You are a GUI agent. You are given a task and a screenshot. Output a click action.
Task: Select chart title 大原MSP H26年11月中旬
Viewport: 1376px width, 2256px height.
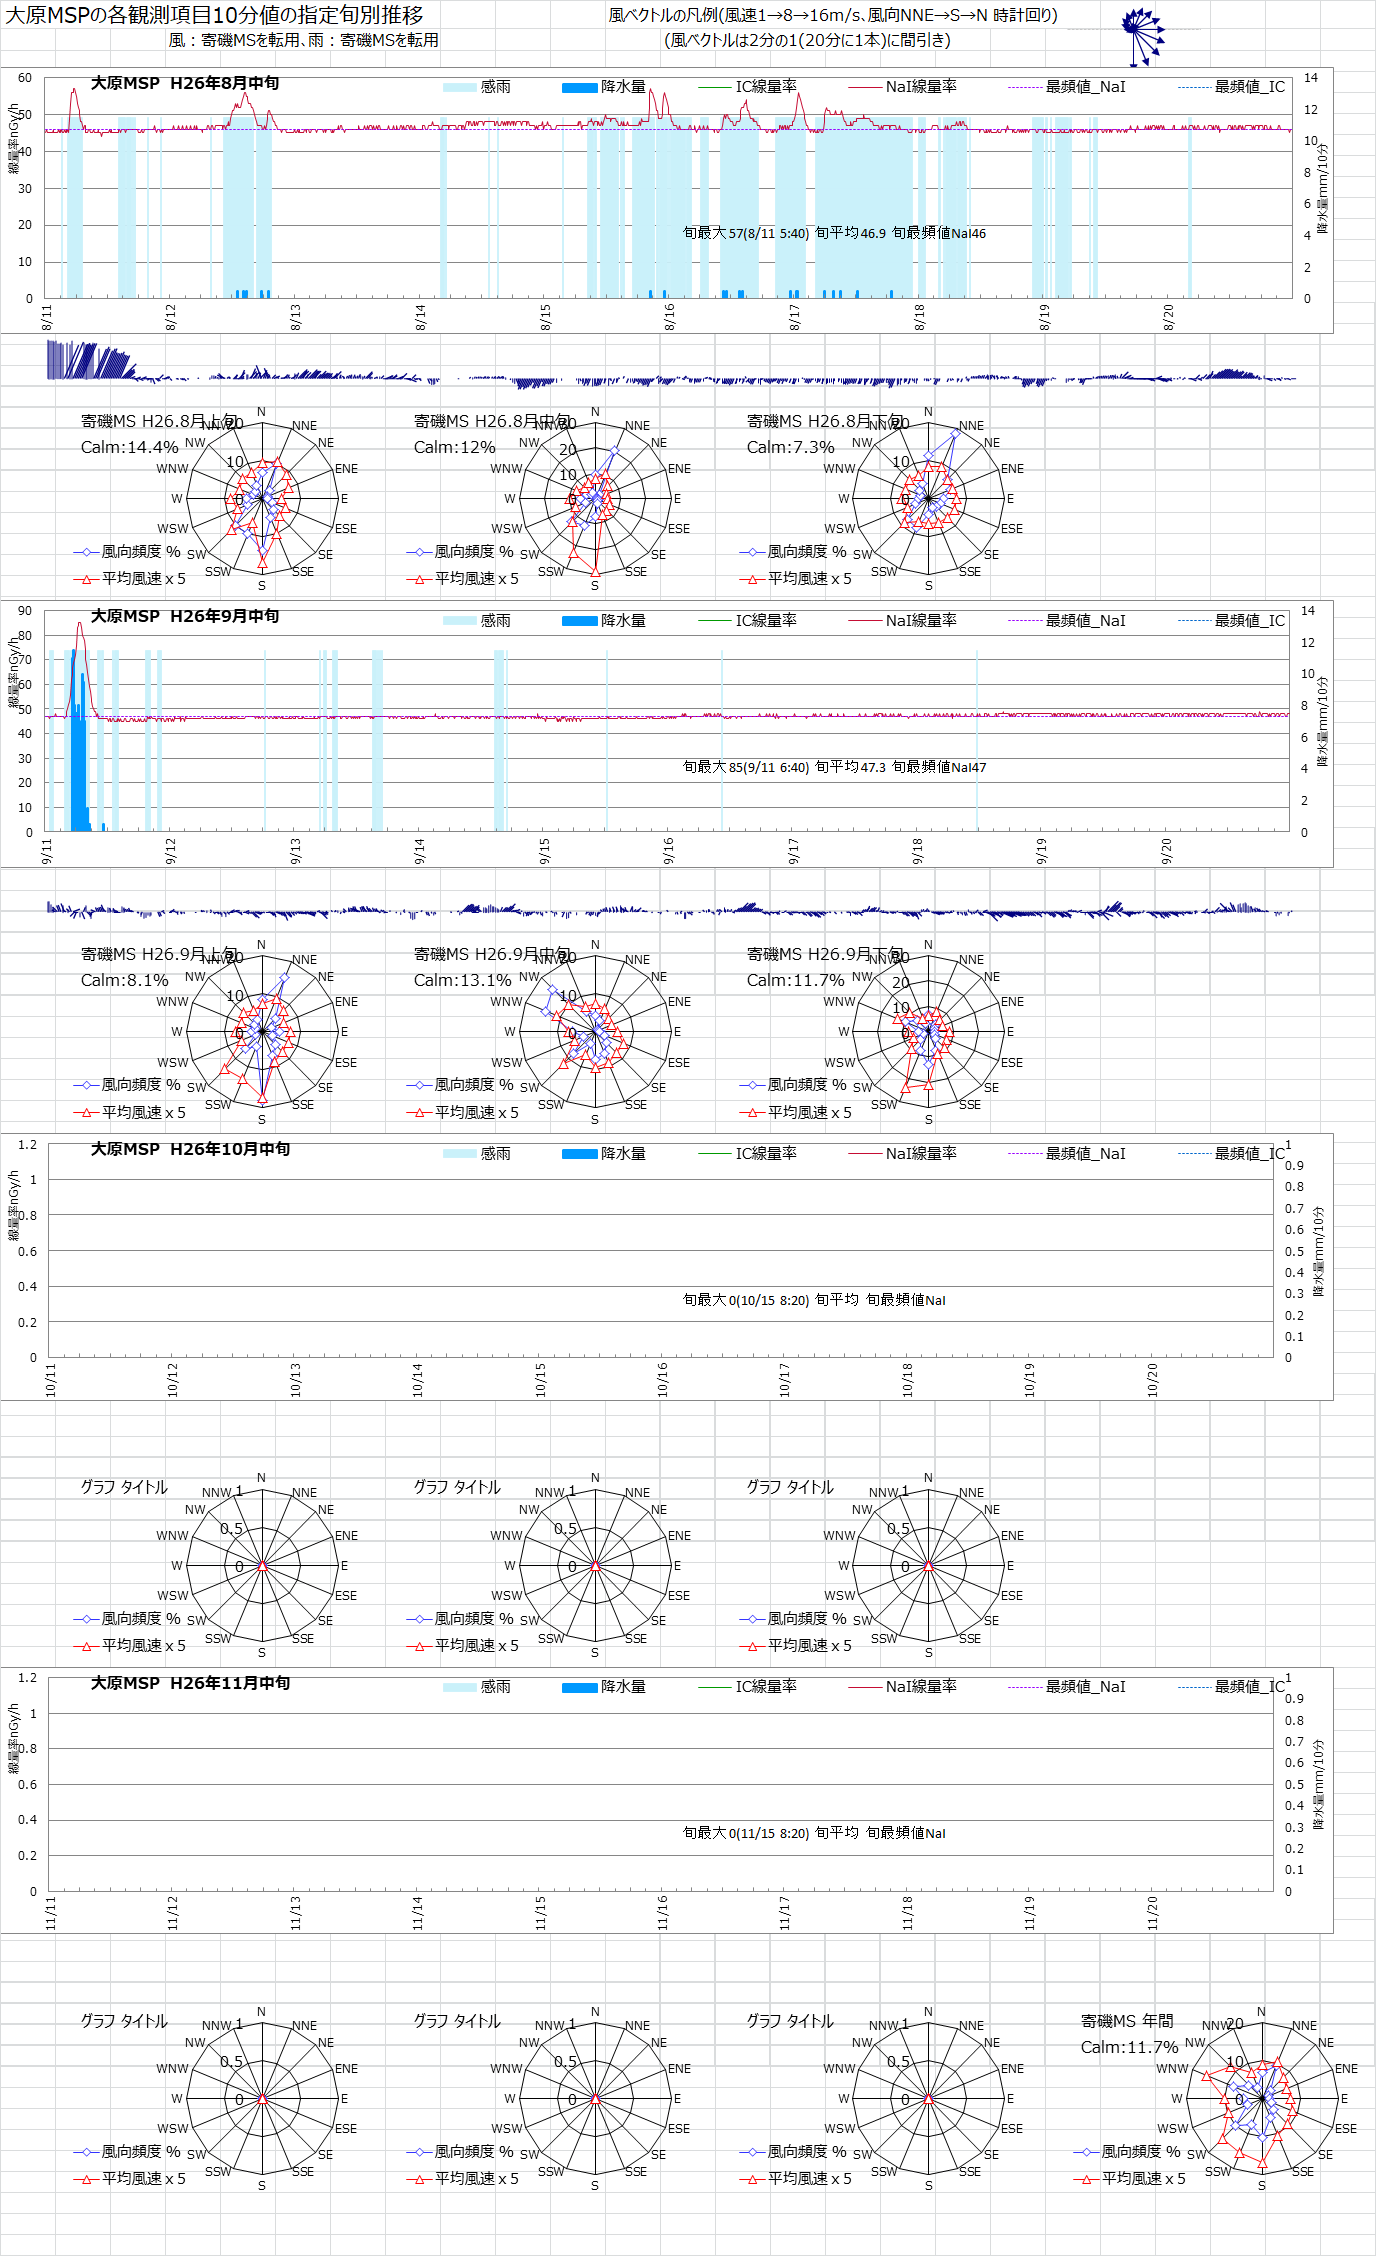[x=190, y=1683]
